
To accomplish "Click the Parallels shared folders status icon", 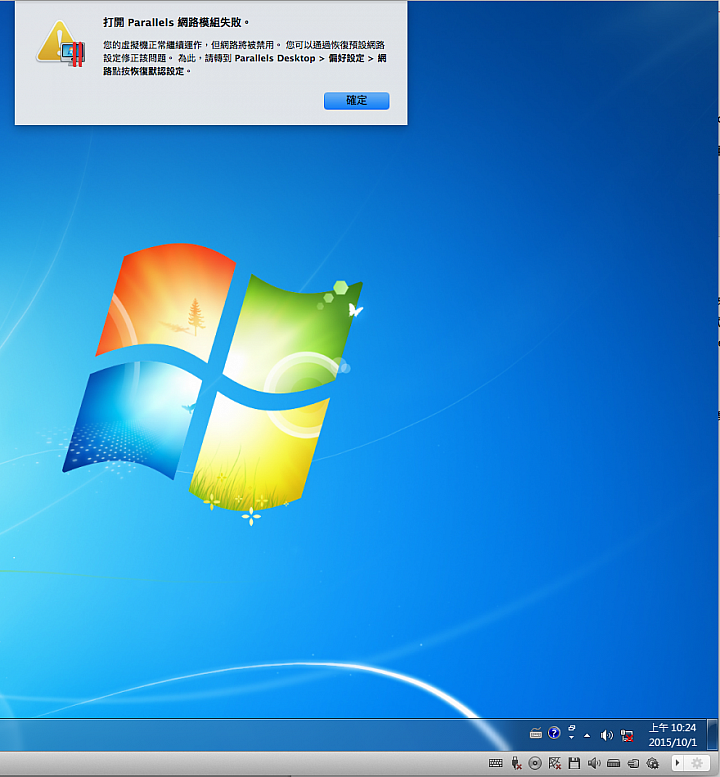I will click(633, 764).
